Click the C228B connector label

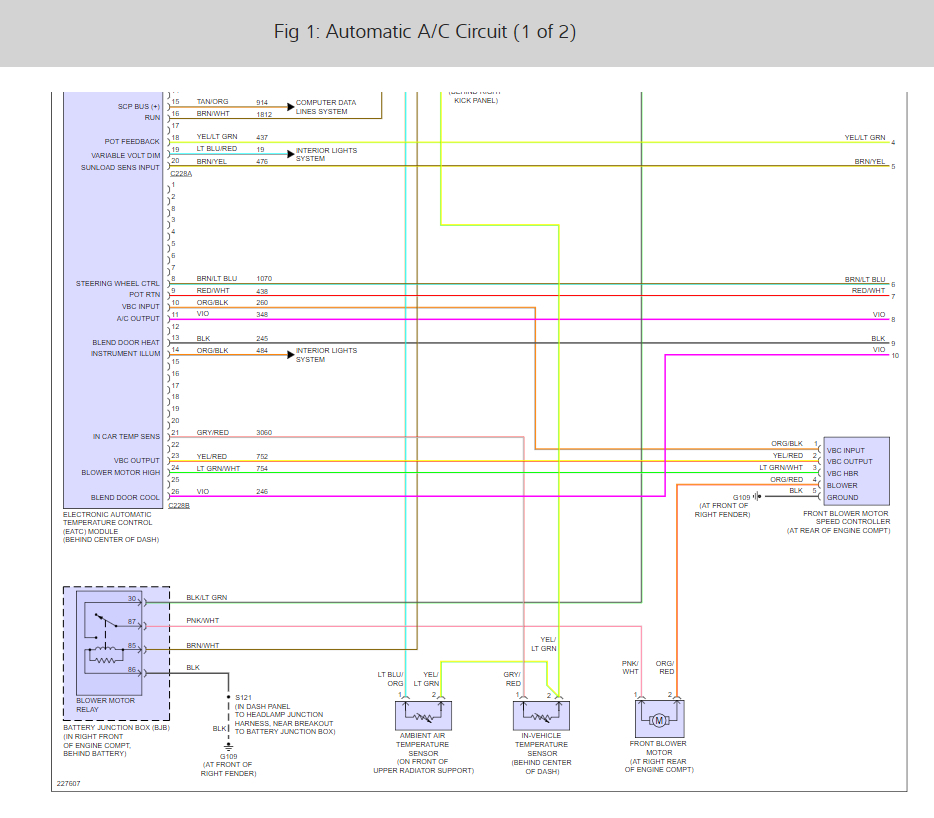(179, 505)
